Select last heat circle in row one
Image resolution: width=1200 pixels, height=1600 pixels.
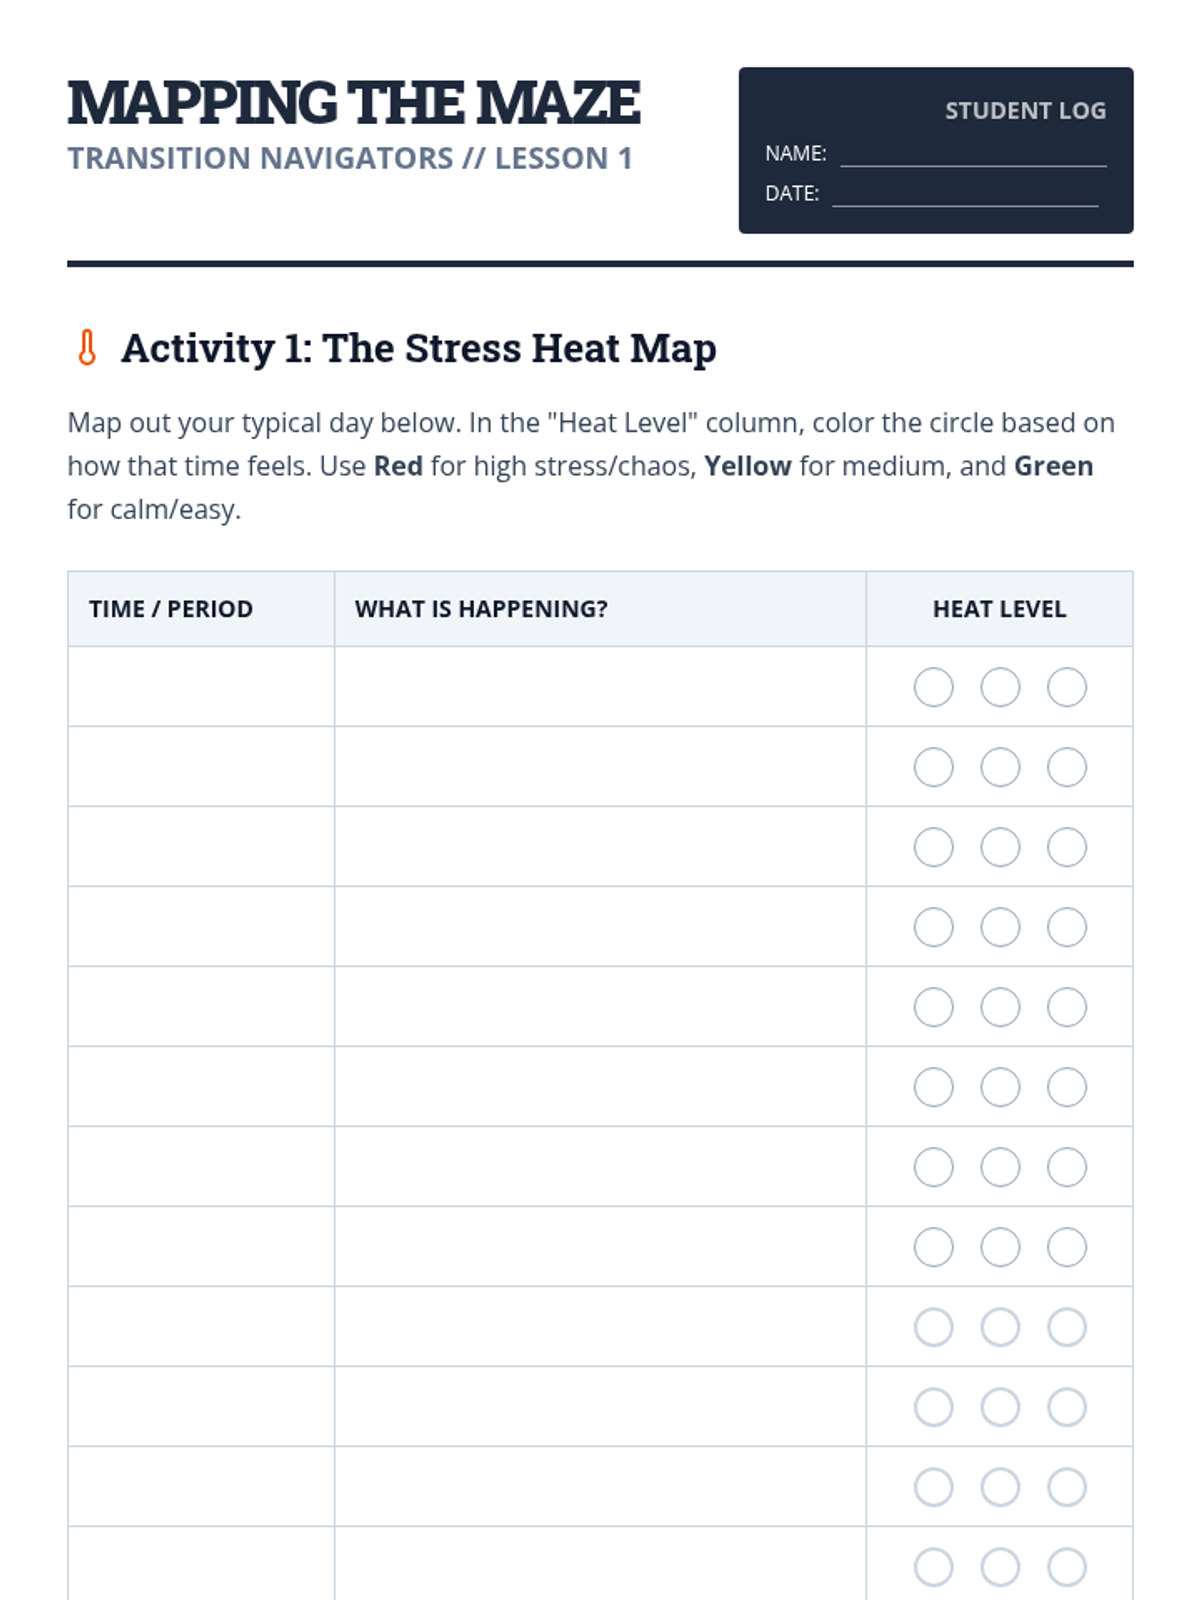1067,687
